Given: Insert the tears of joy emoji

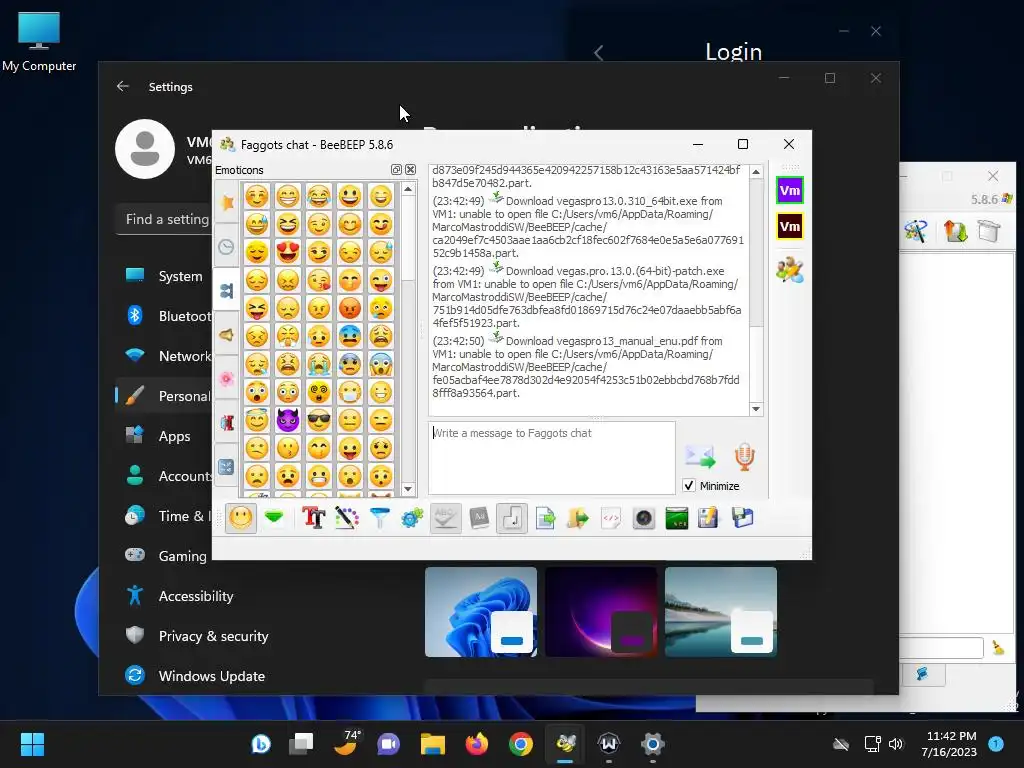Looking at the screenshot, I should tap(319, 196).
